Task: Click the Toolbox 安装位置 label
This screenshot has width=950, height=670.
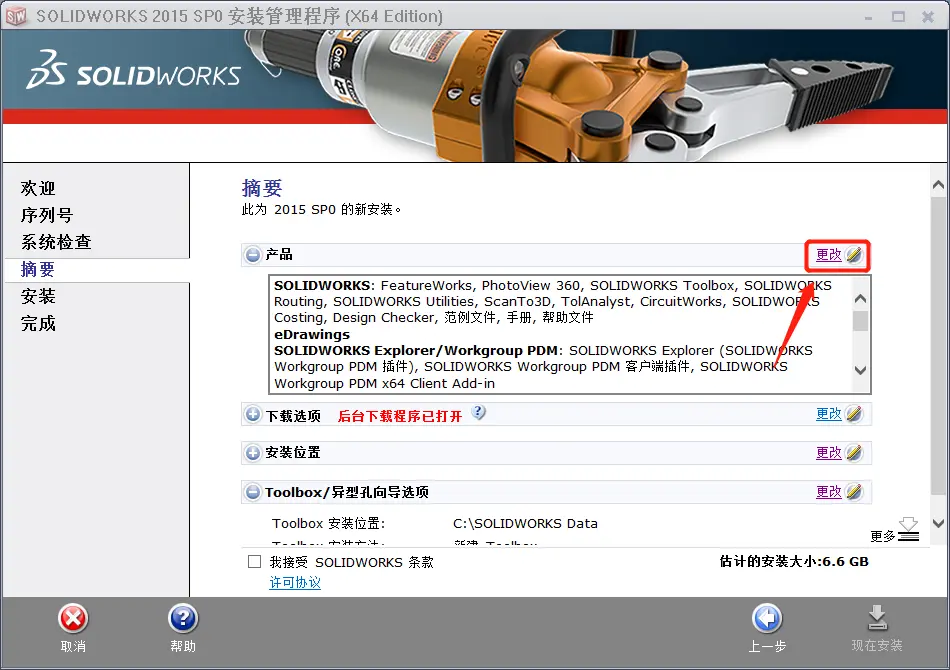Action: pos(328,523)
